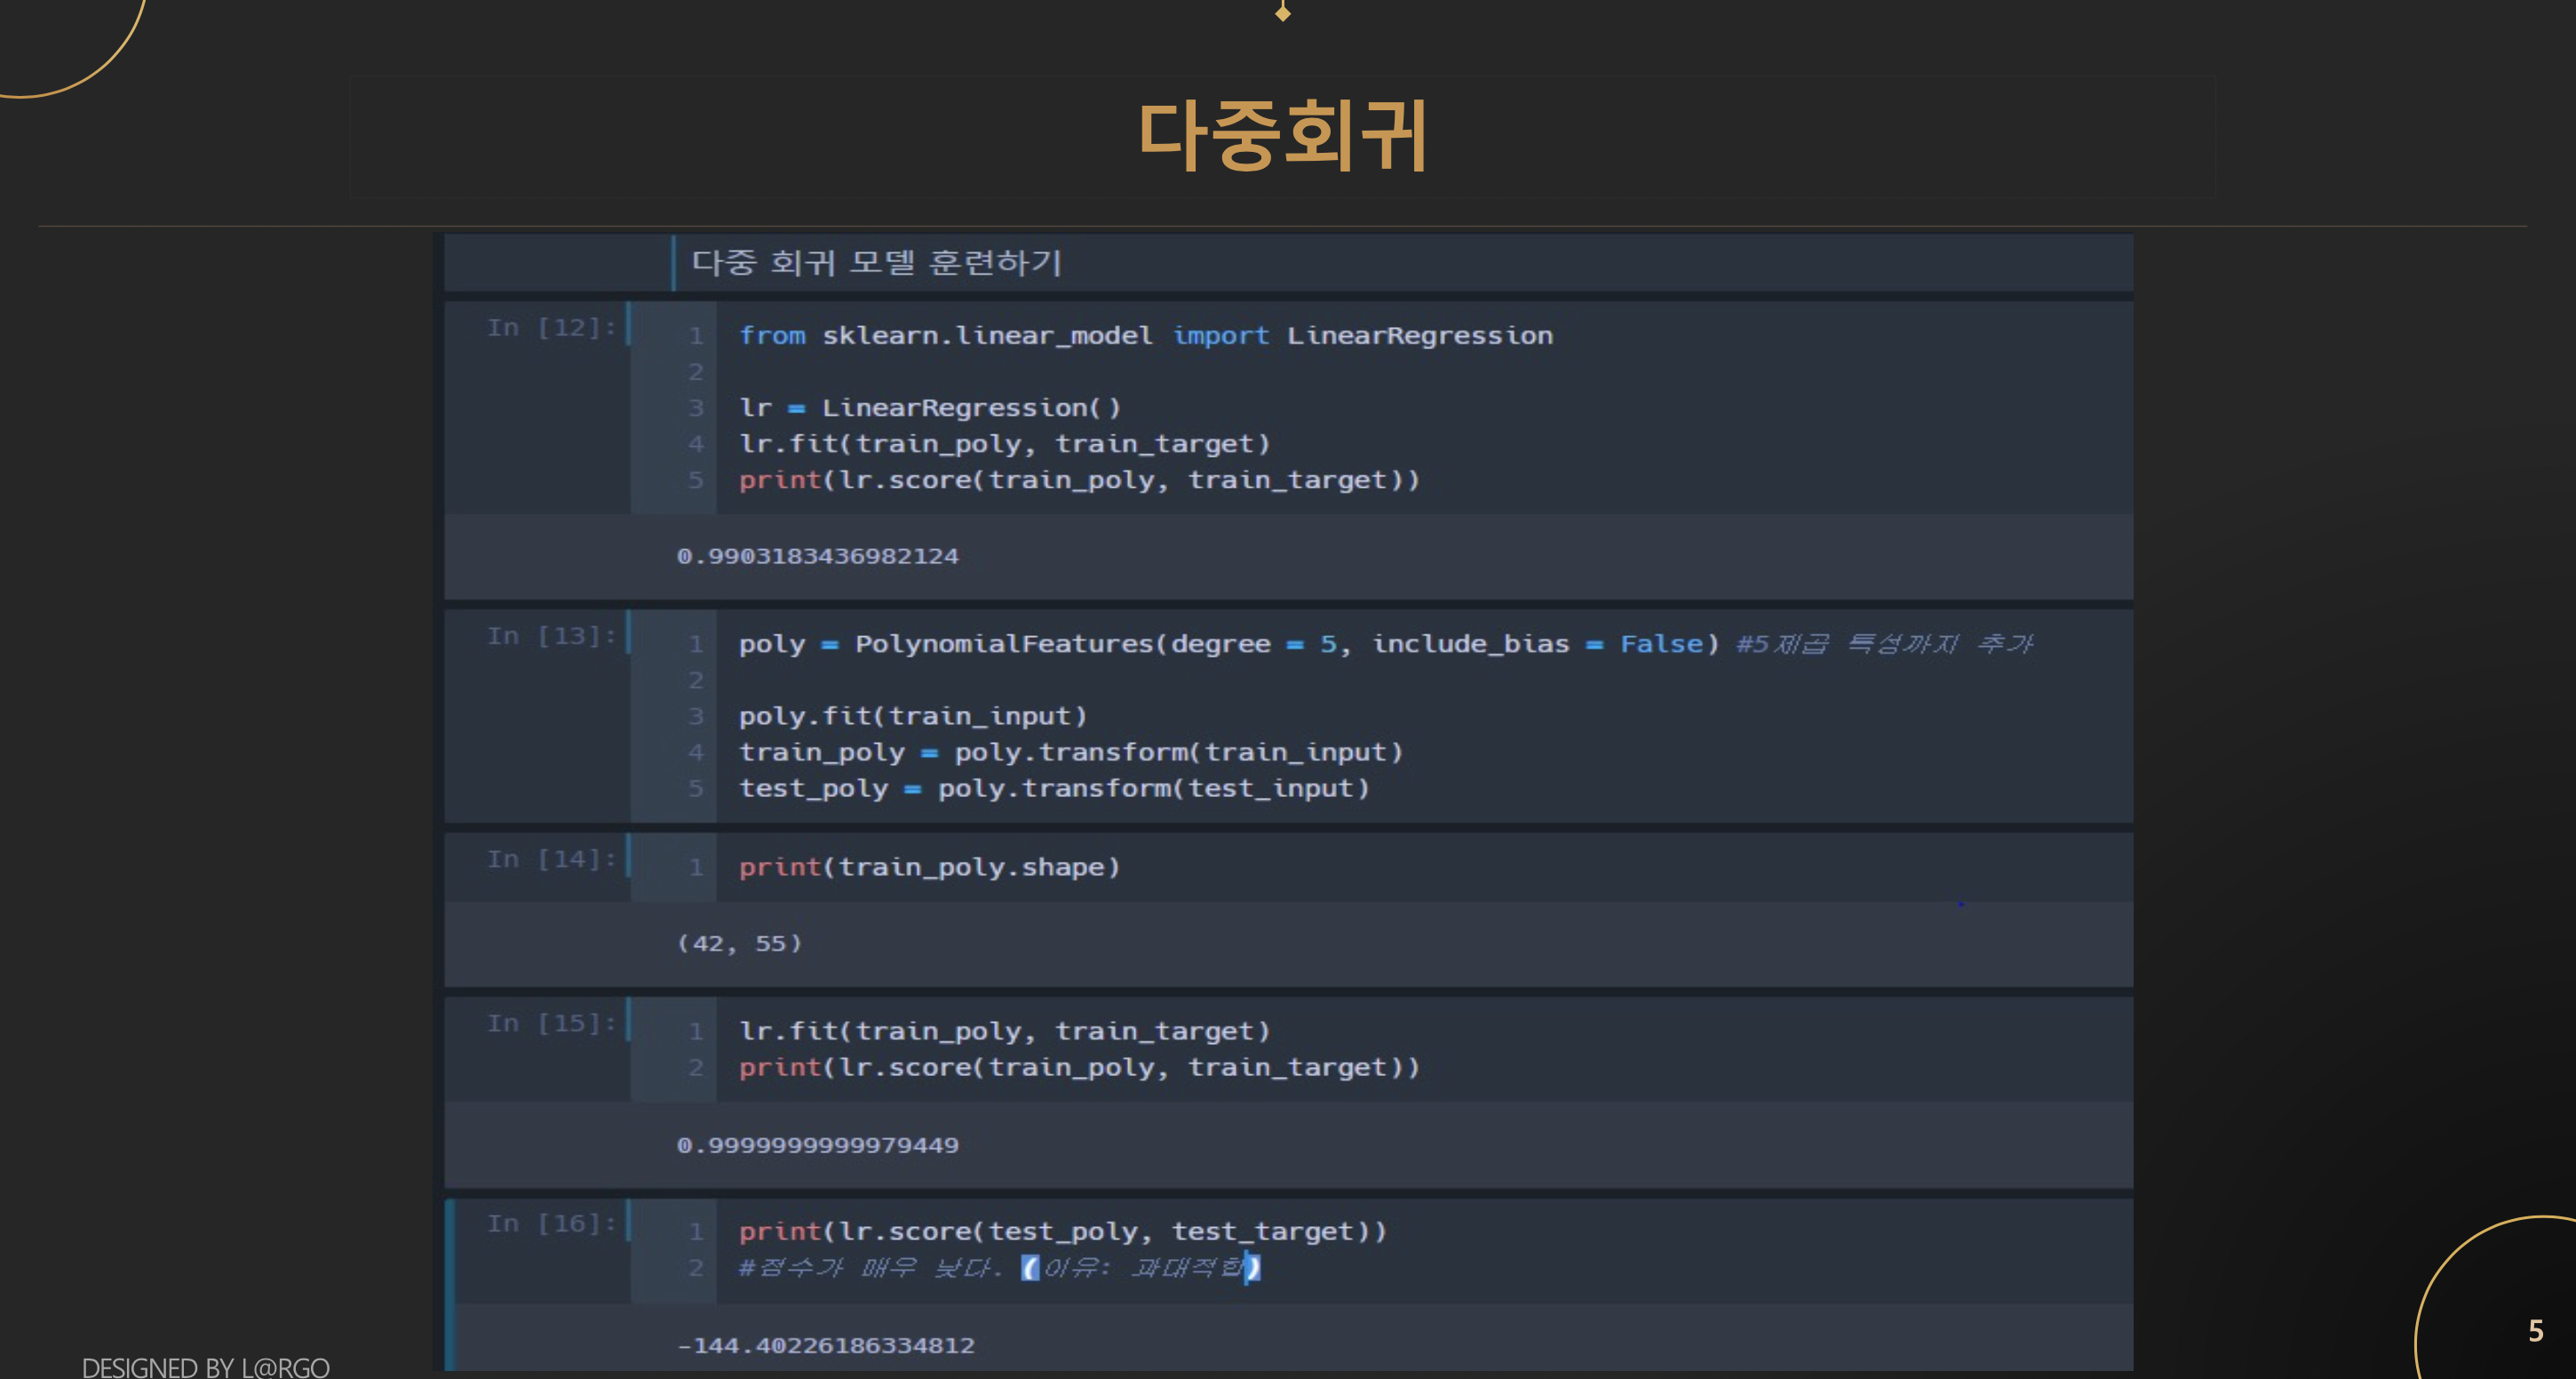Viewport: 2576px width, 1379px height.
Task: Click print score line in cell 12
Action: (x=1078, y=480)
